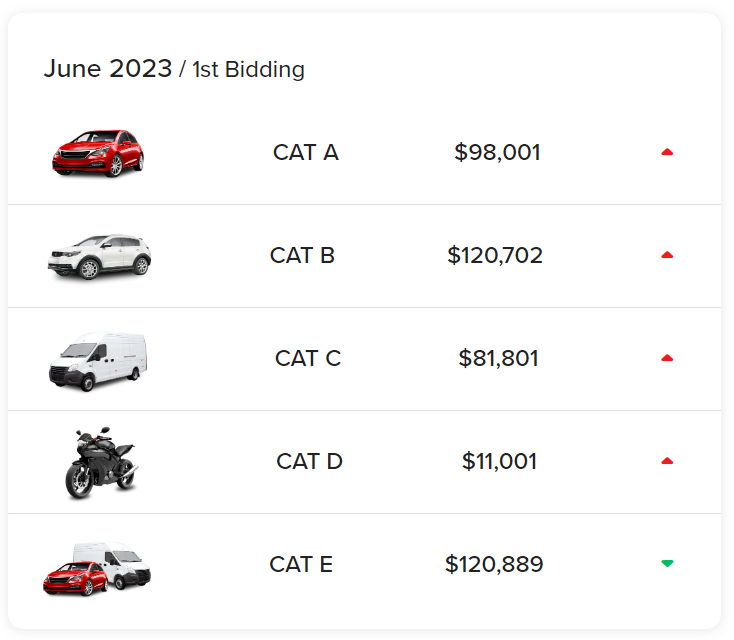
Task: Select the CAT B label
Action: tap(302, 255)
